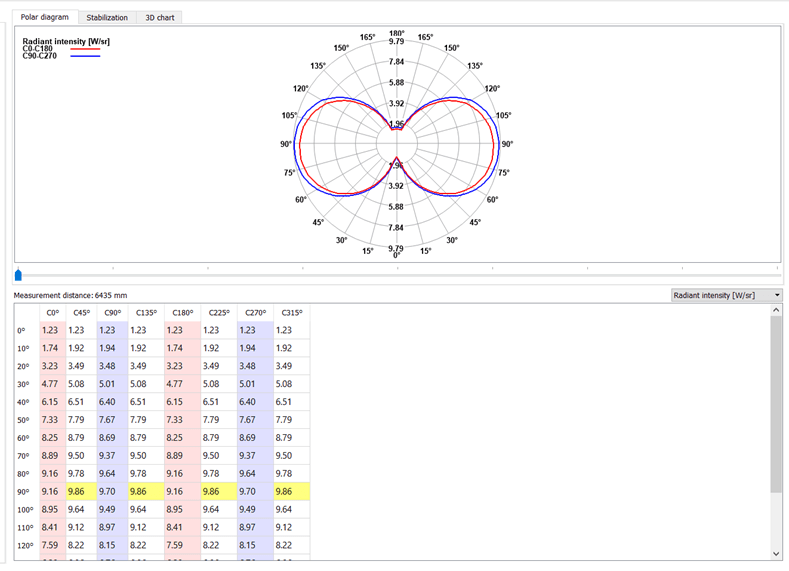Screen dimensions: 789x571
Task: Select the highlighted 9.86 cell under C45°
Action: pyautogui.click(x=76, y=492)
